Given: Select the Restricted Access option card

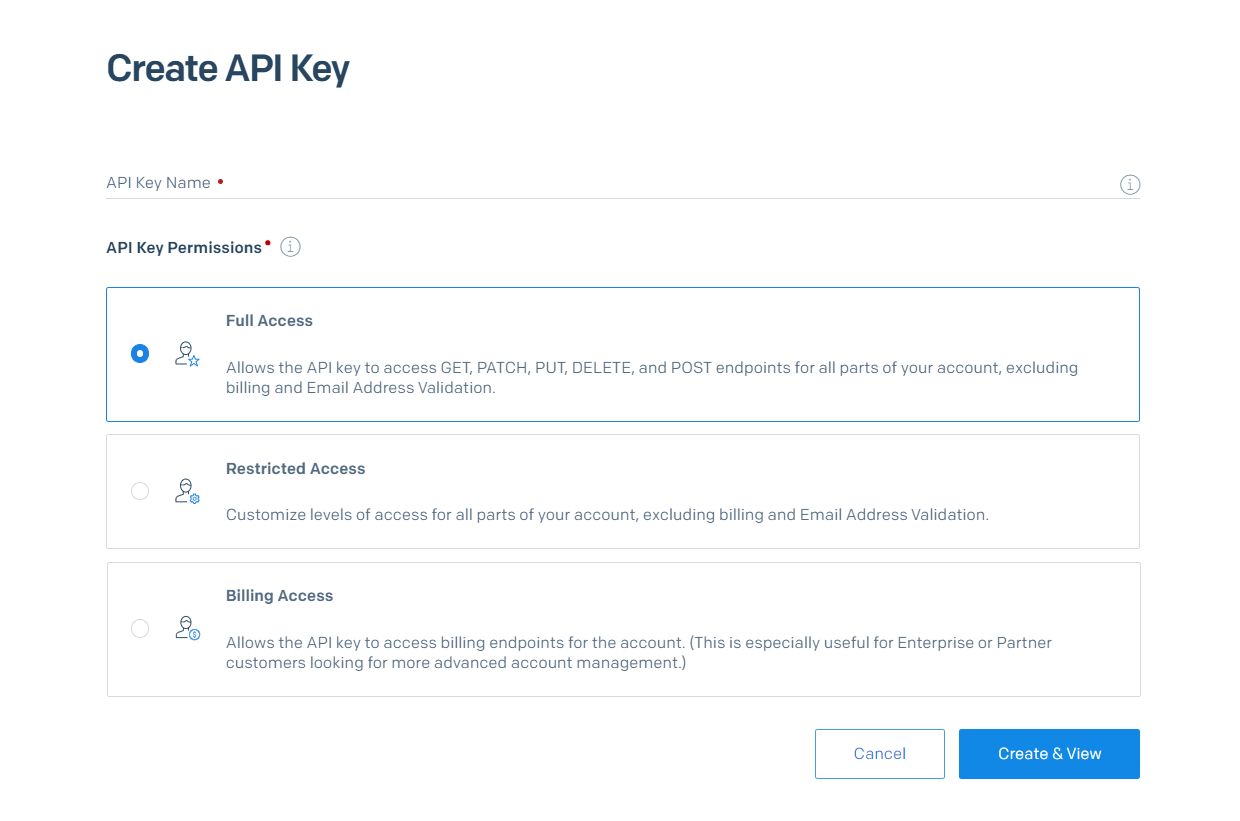Looking at the screenshot, I should (x=622, y=491).
